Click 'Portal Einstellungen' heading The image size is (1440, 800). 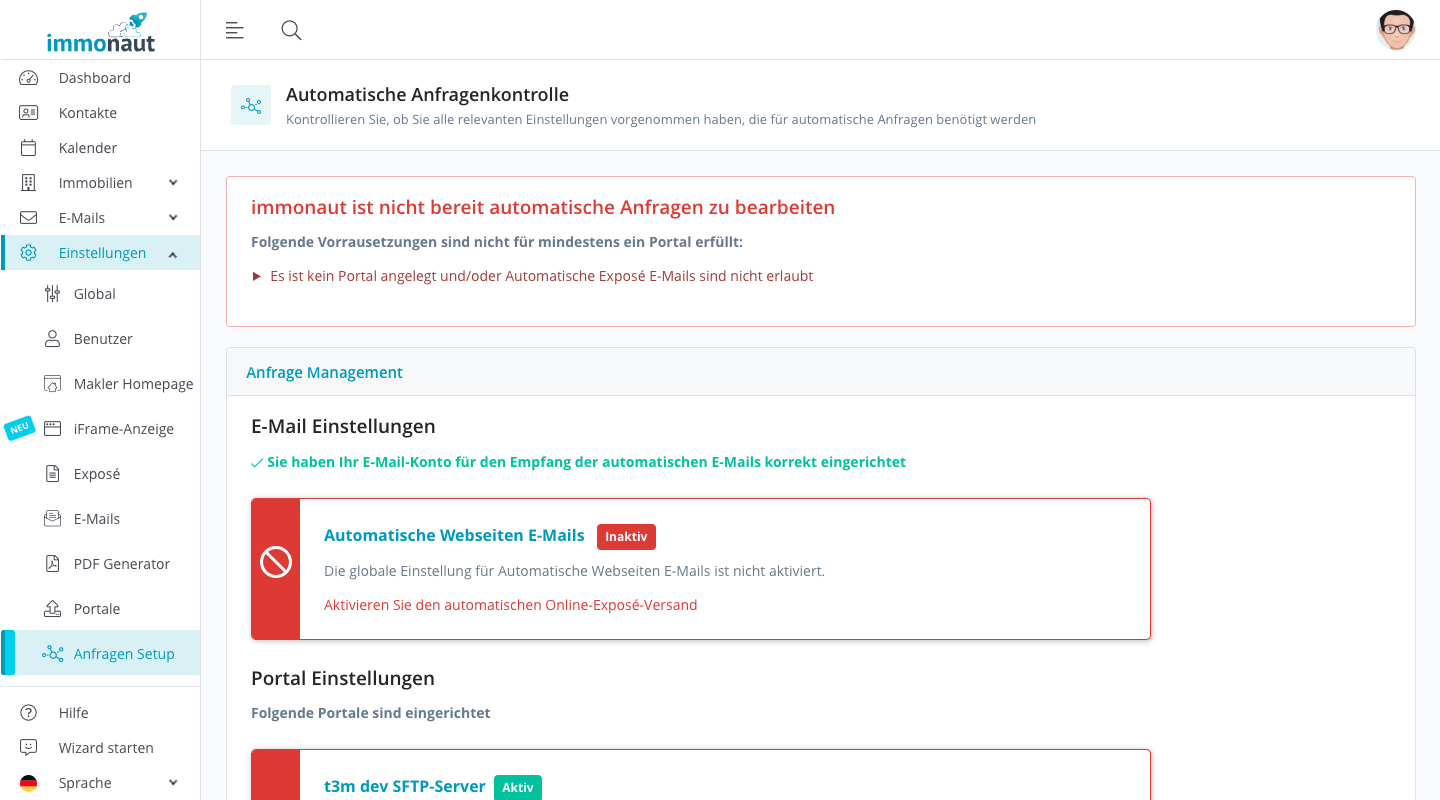click(x=343, y=678)
